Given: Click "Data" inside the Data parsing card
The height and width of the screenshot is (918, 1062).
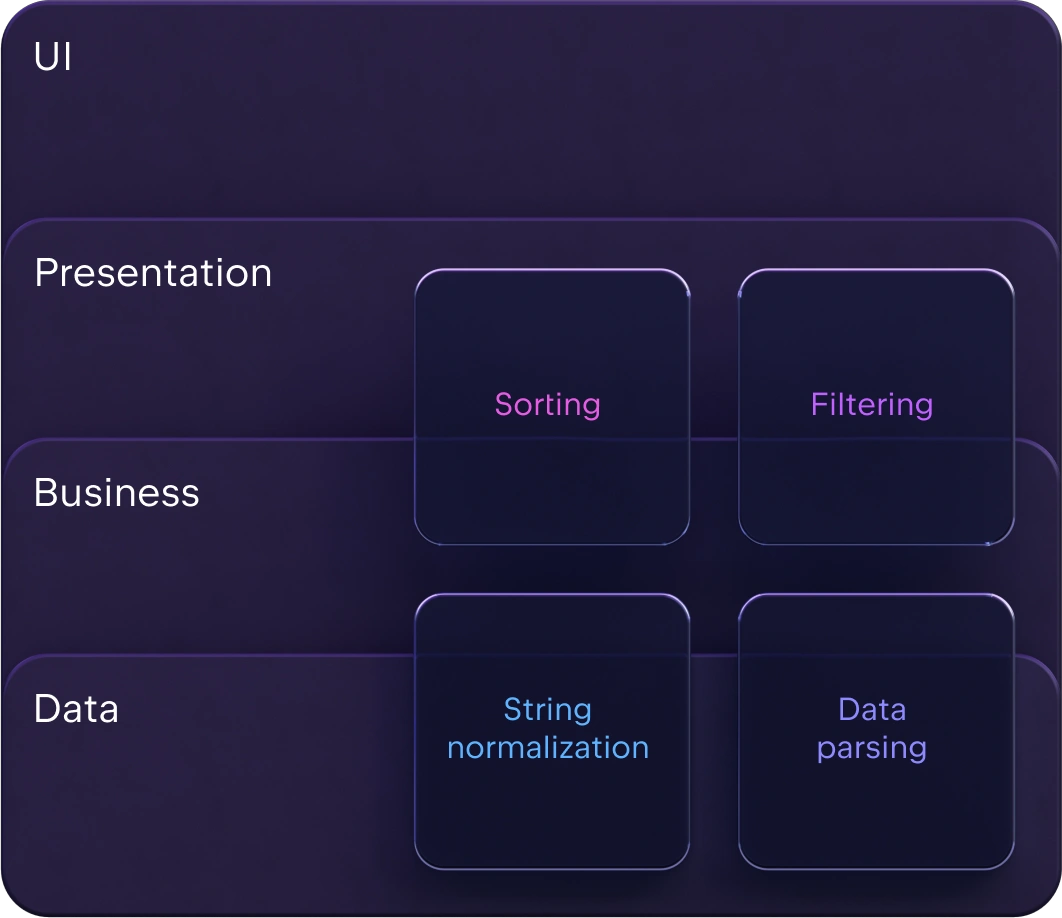Looking at the screenshot, I should pos(872,710).
